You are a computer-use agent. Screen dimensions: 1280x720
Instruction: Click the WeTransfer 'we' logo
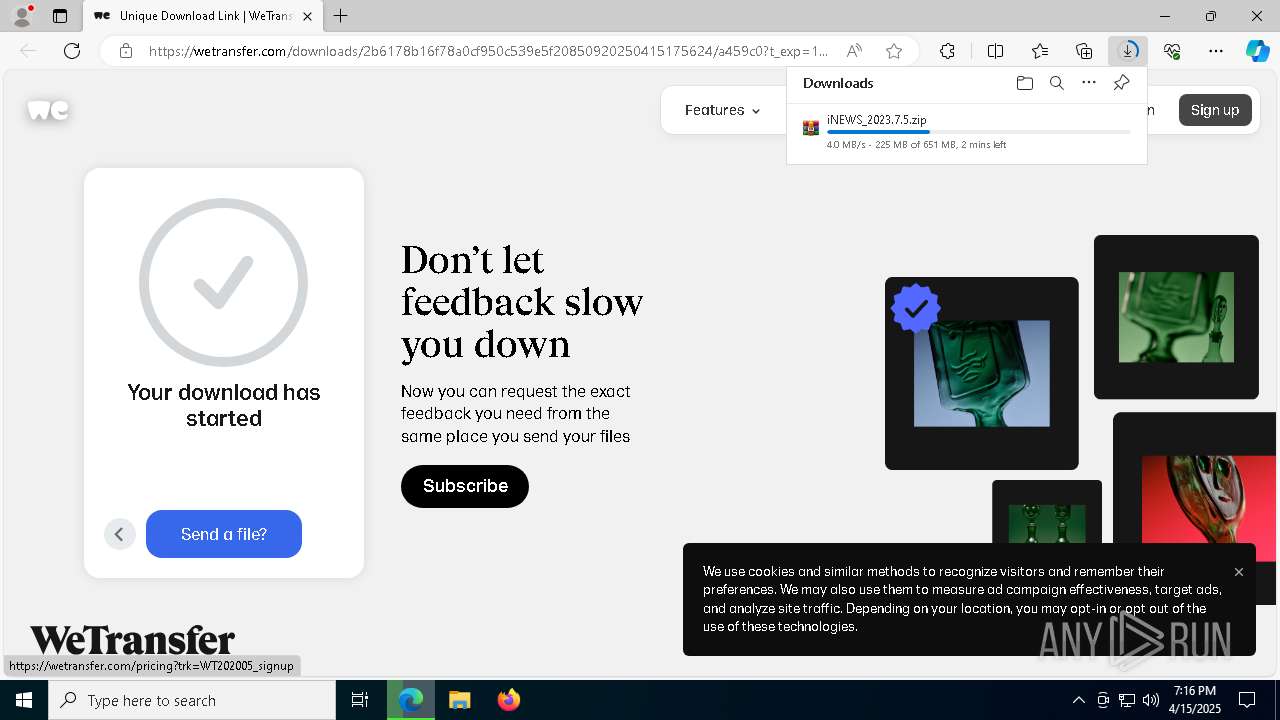pyautogui.click(x=48, y=110)
